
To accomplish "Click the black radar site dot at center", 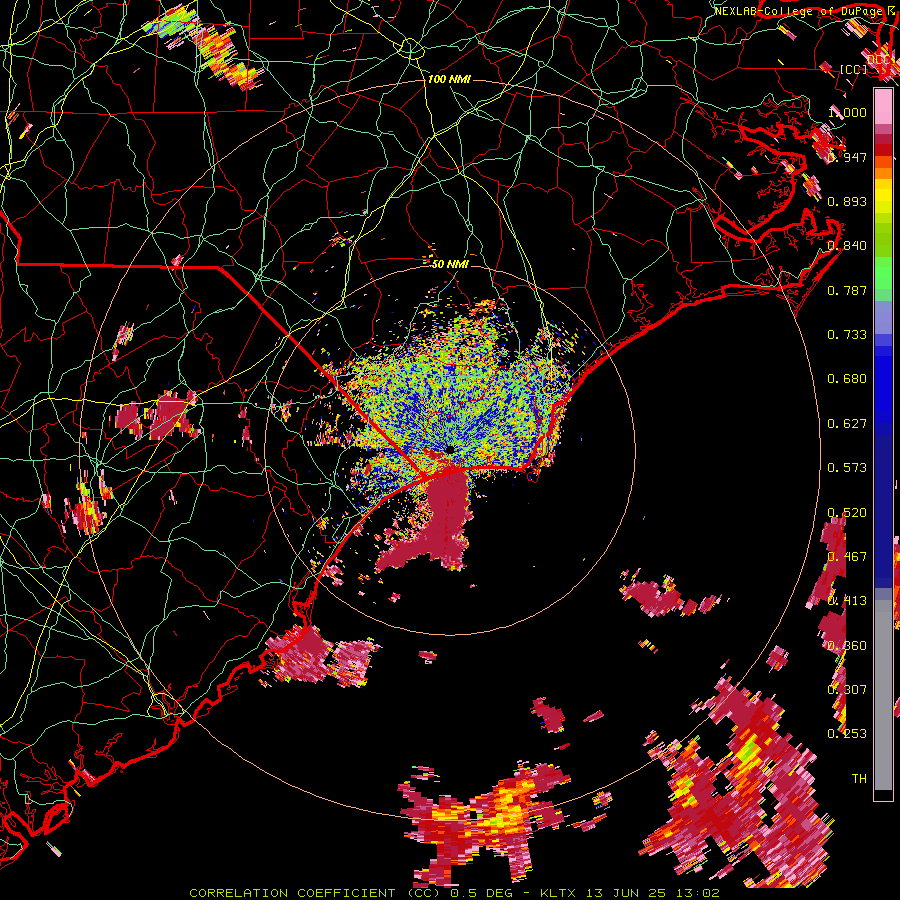I will (450, 449).
